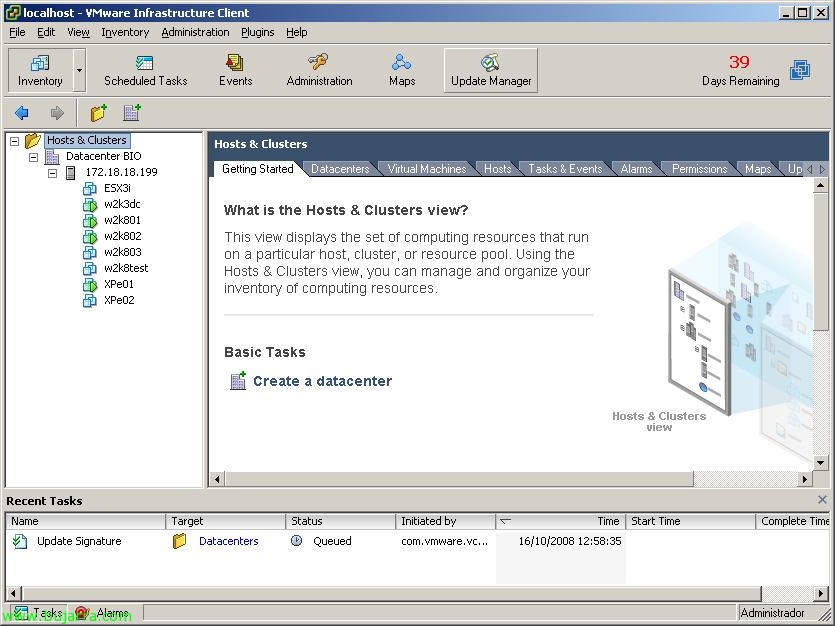Switch to the Tasks & Events tab
Viewport: 835px width, 626px height.
pos(565,169)
